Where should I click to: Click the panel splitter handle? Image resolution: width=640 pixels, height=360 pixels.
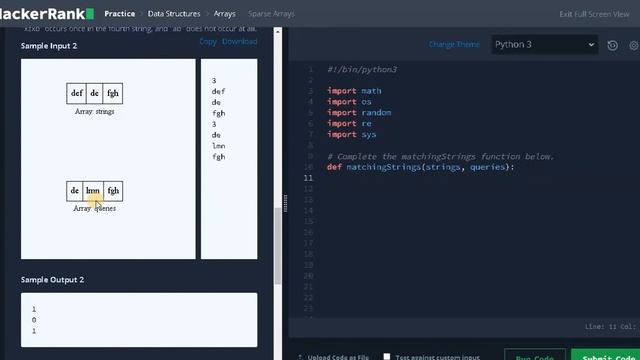[285, 203]
